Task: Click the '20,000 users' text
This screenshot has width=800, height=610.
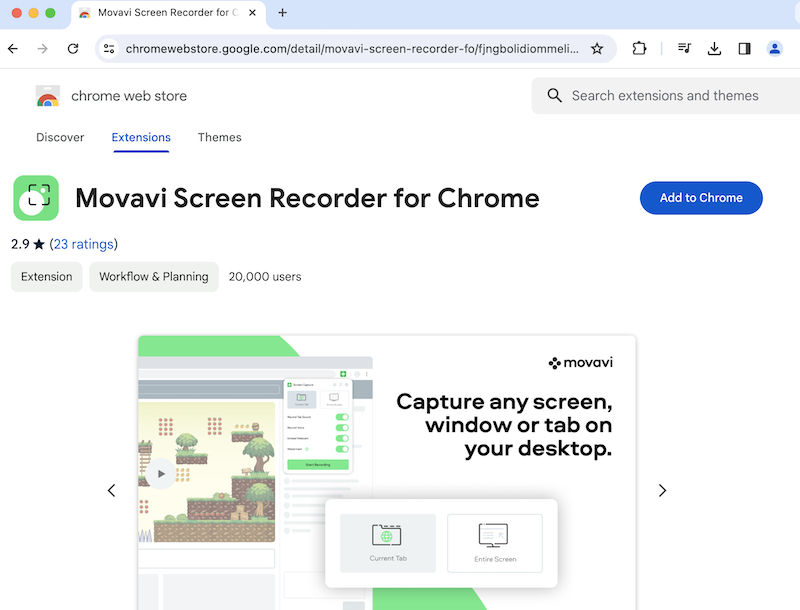Action: (265, 277)
